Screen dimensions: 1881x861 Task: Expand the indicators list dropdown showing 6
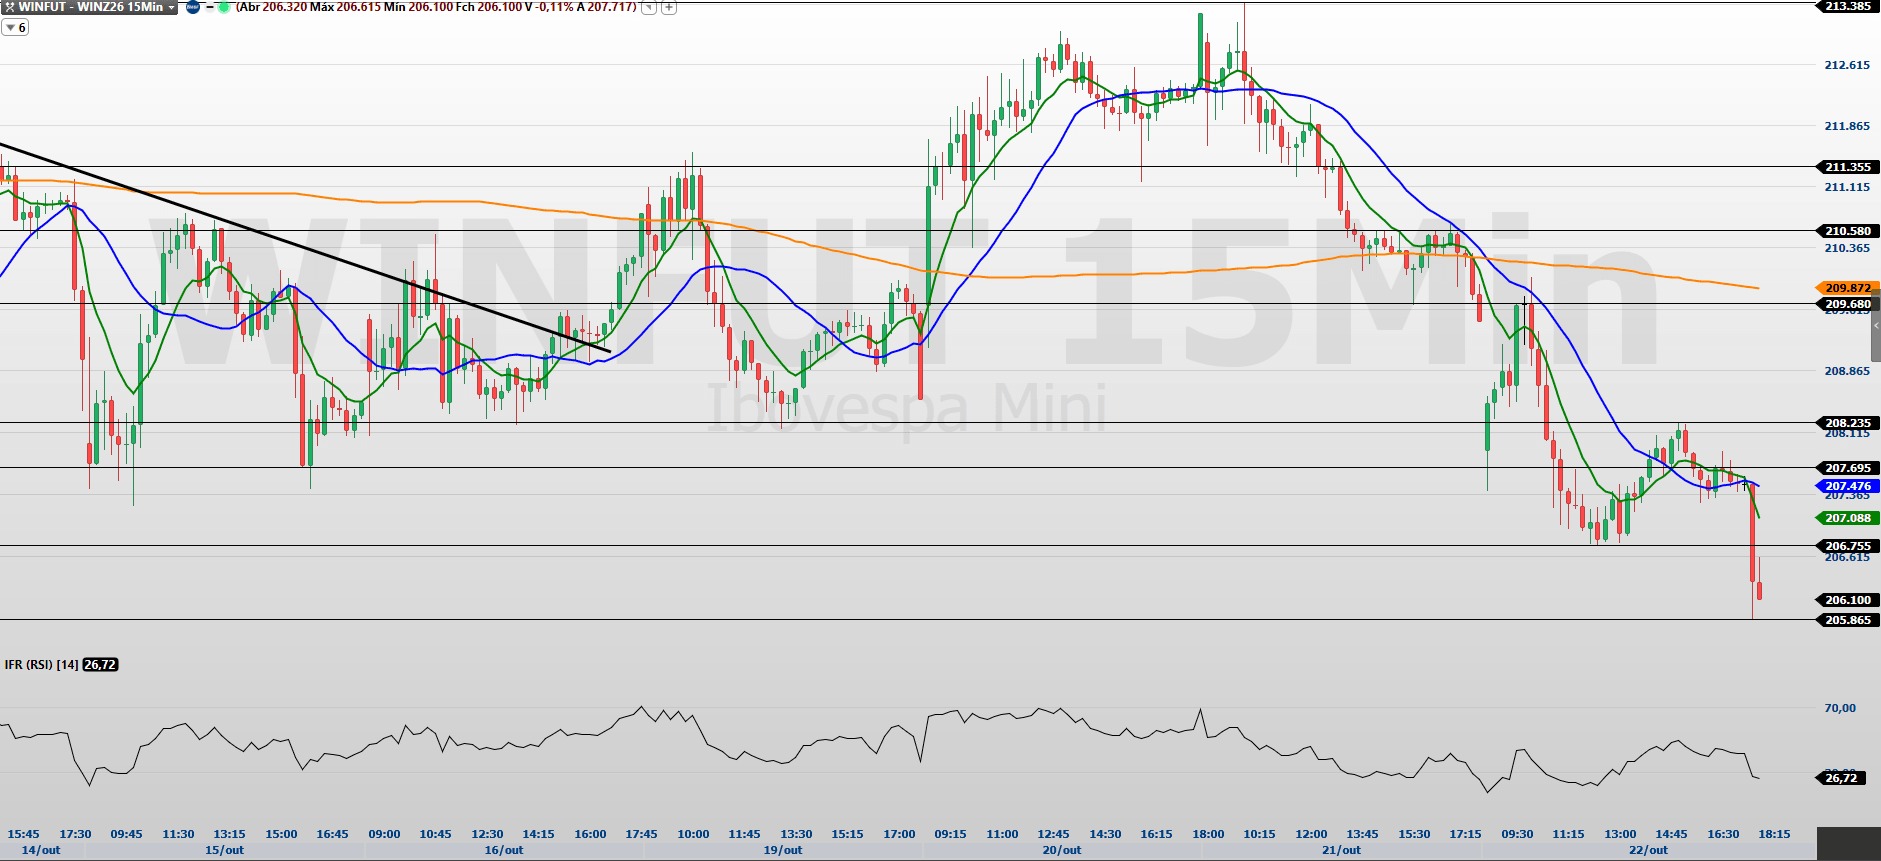coord(15,28)
